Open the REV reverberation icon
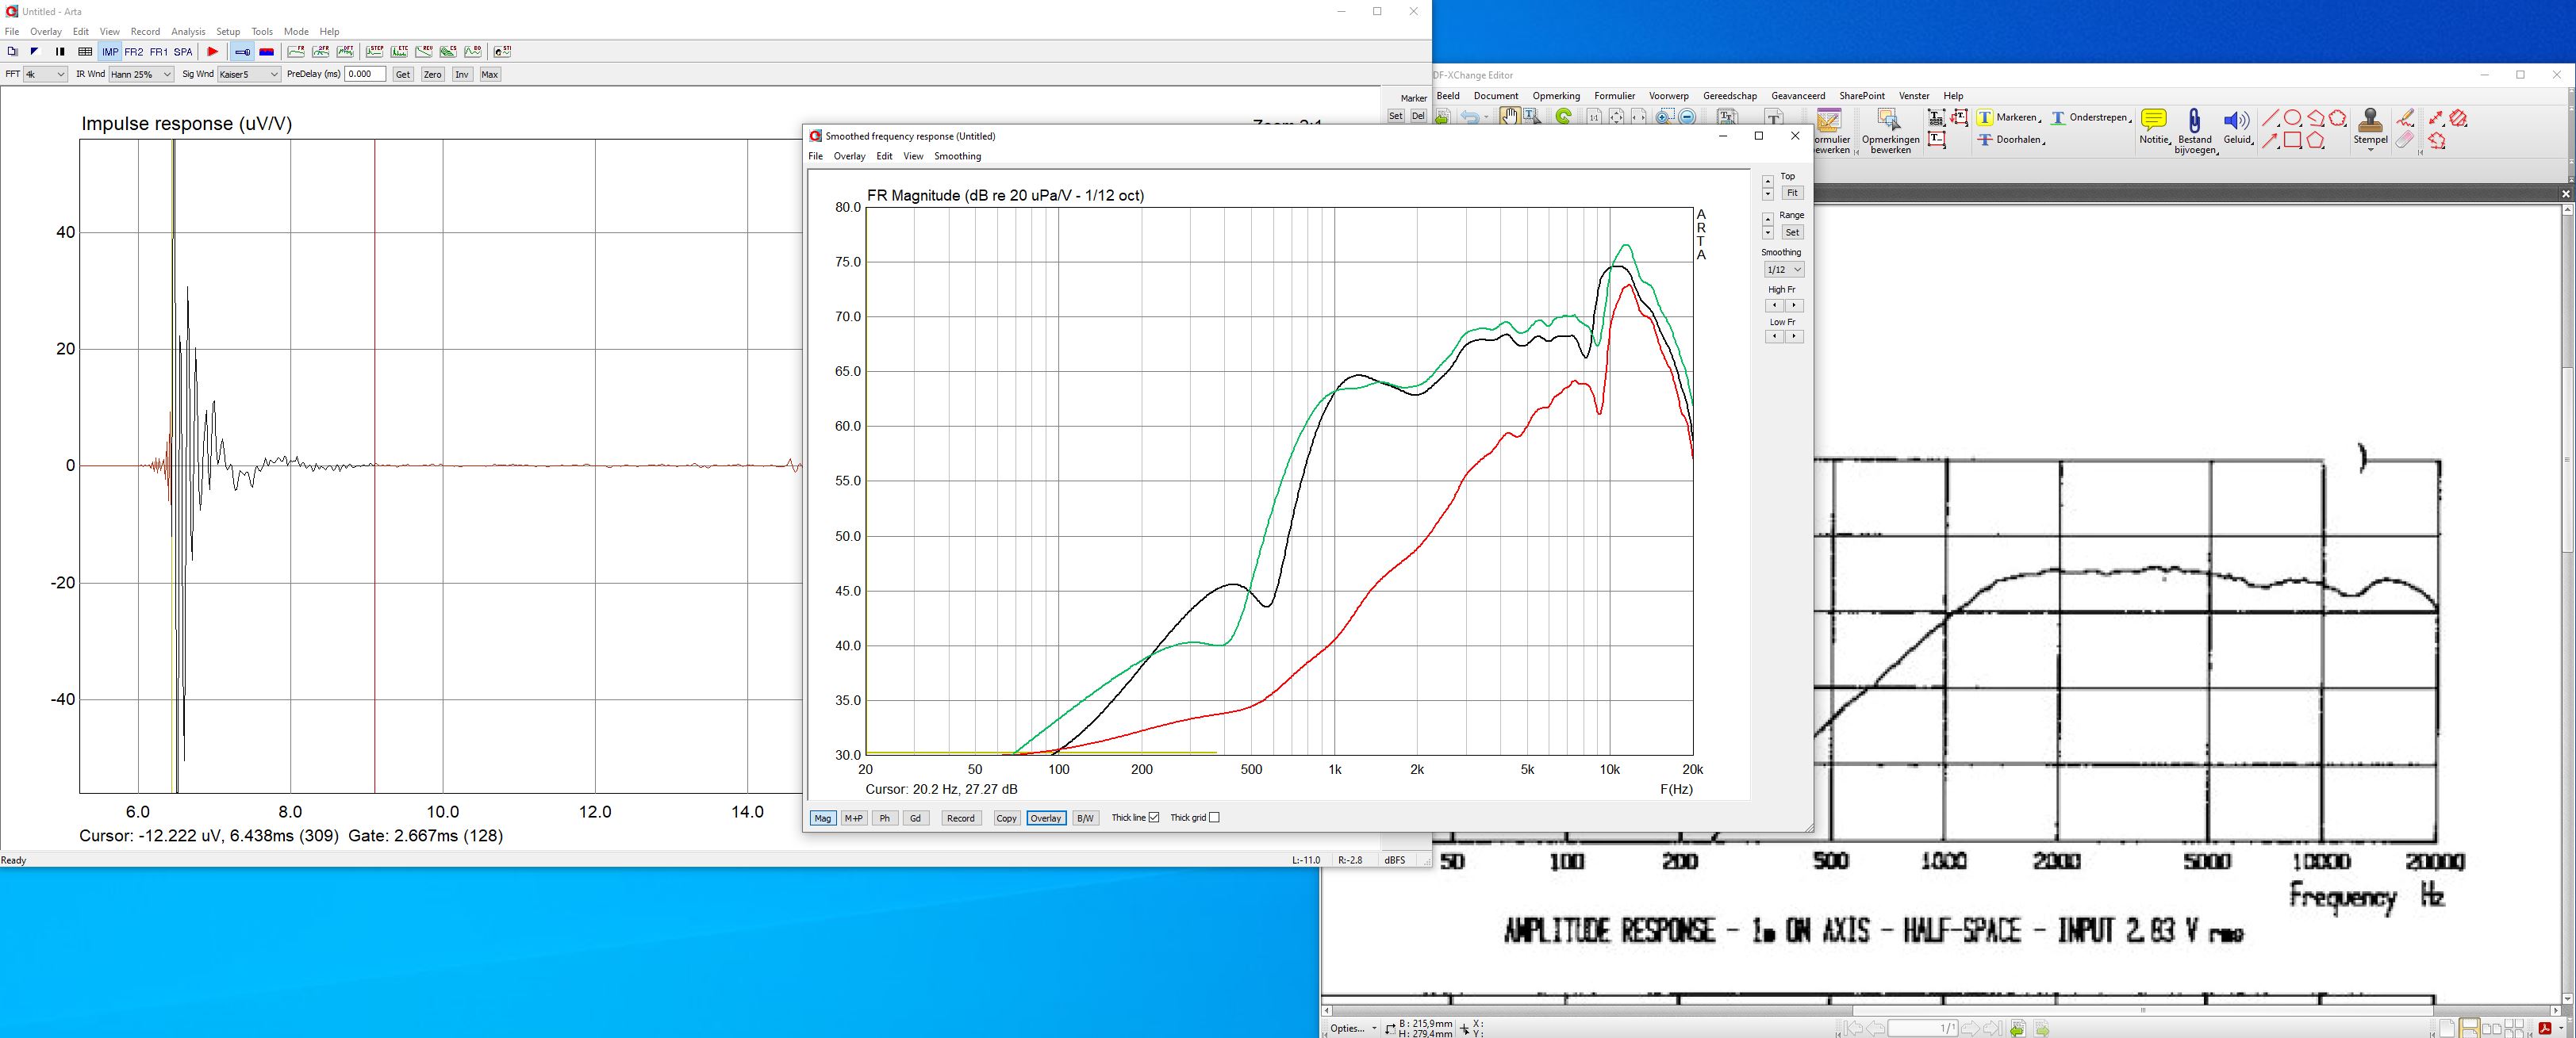The image size is (2576, 1038). [x=424, y=52]
